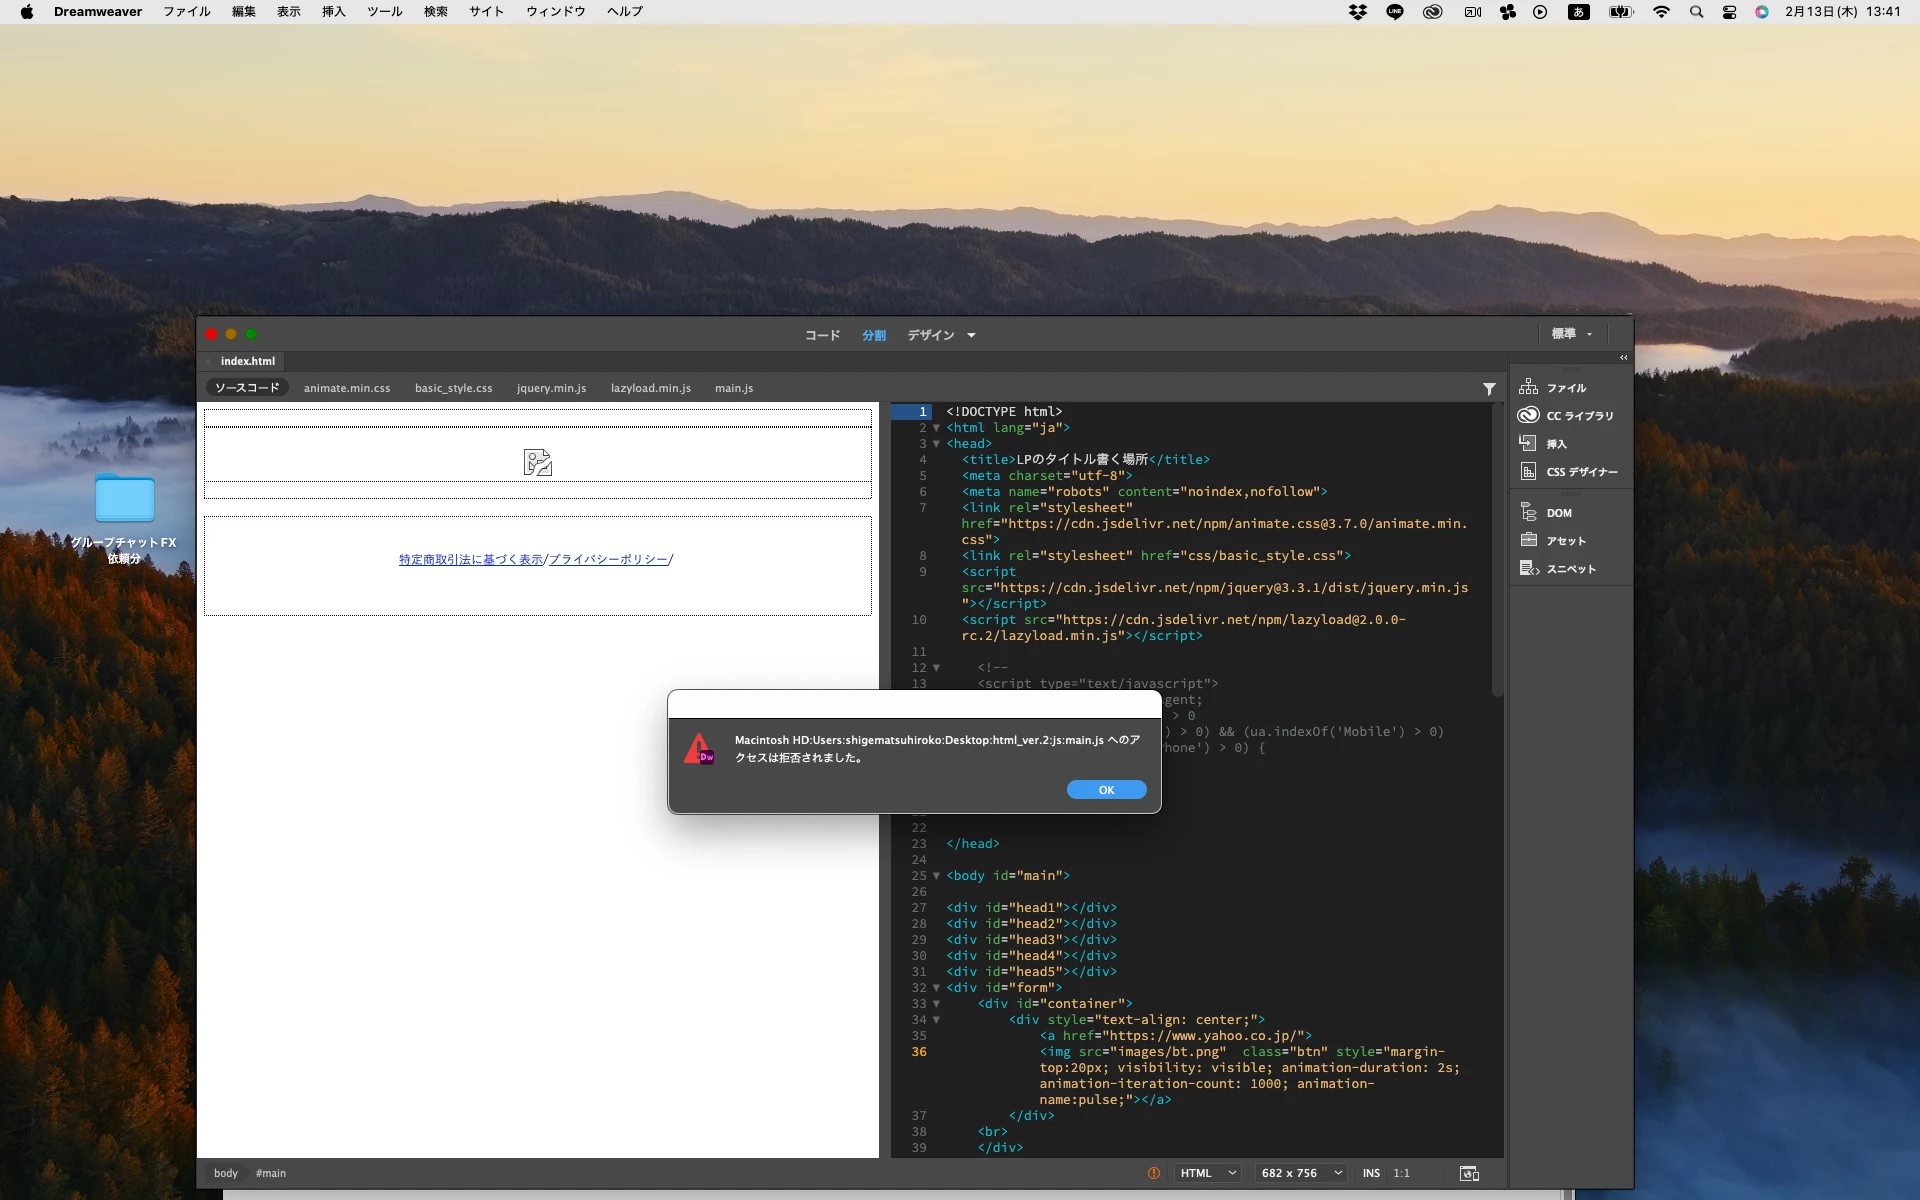Viewport: 1920px width, 1200px height.
Task: Switch to Split view mode
Action: click(x=874, y=335)
